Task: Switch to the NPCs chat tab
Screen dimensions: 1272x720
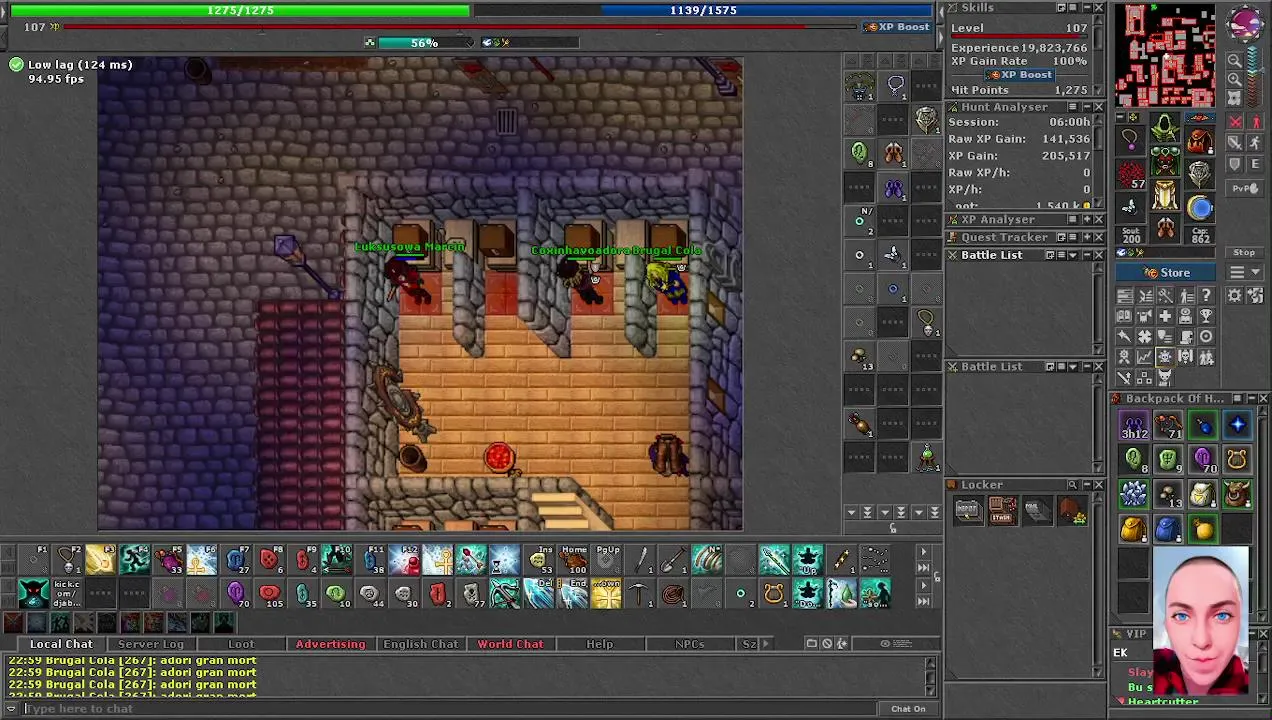Action: coord(689,644)
